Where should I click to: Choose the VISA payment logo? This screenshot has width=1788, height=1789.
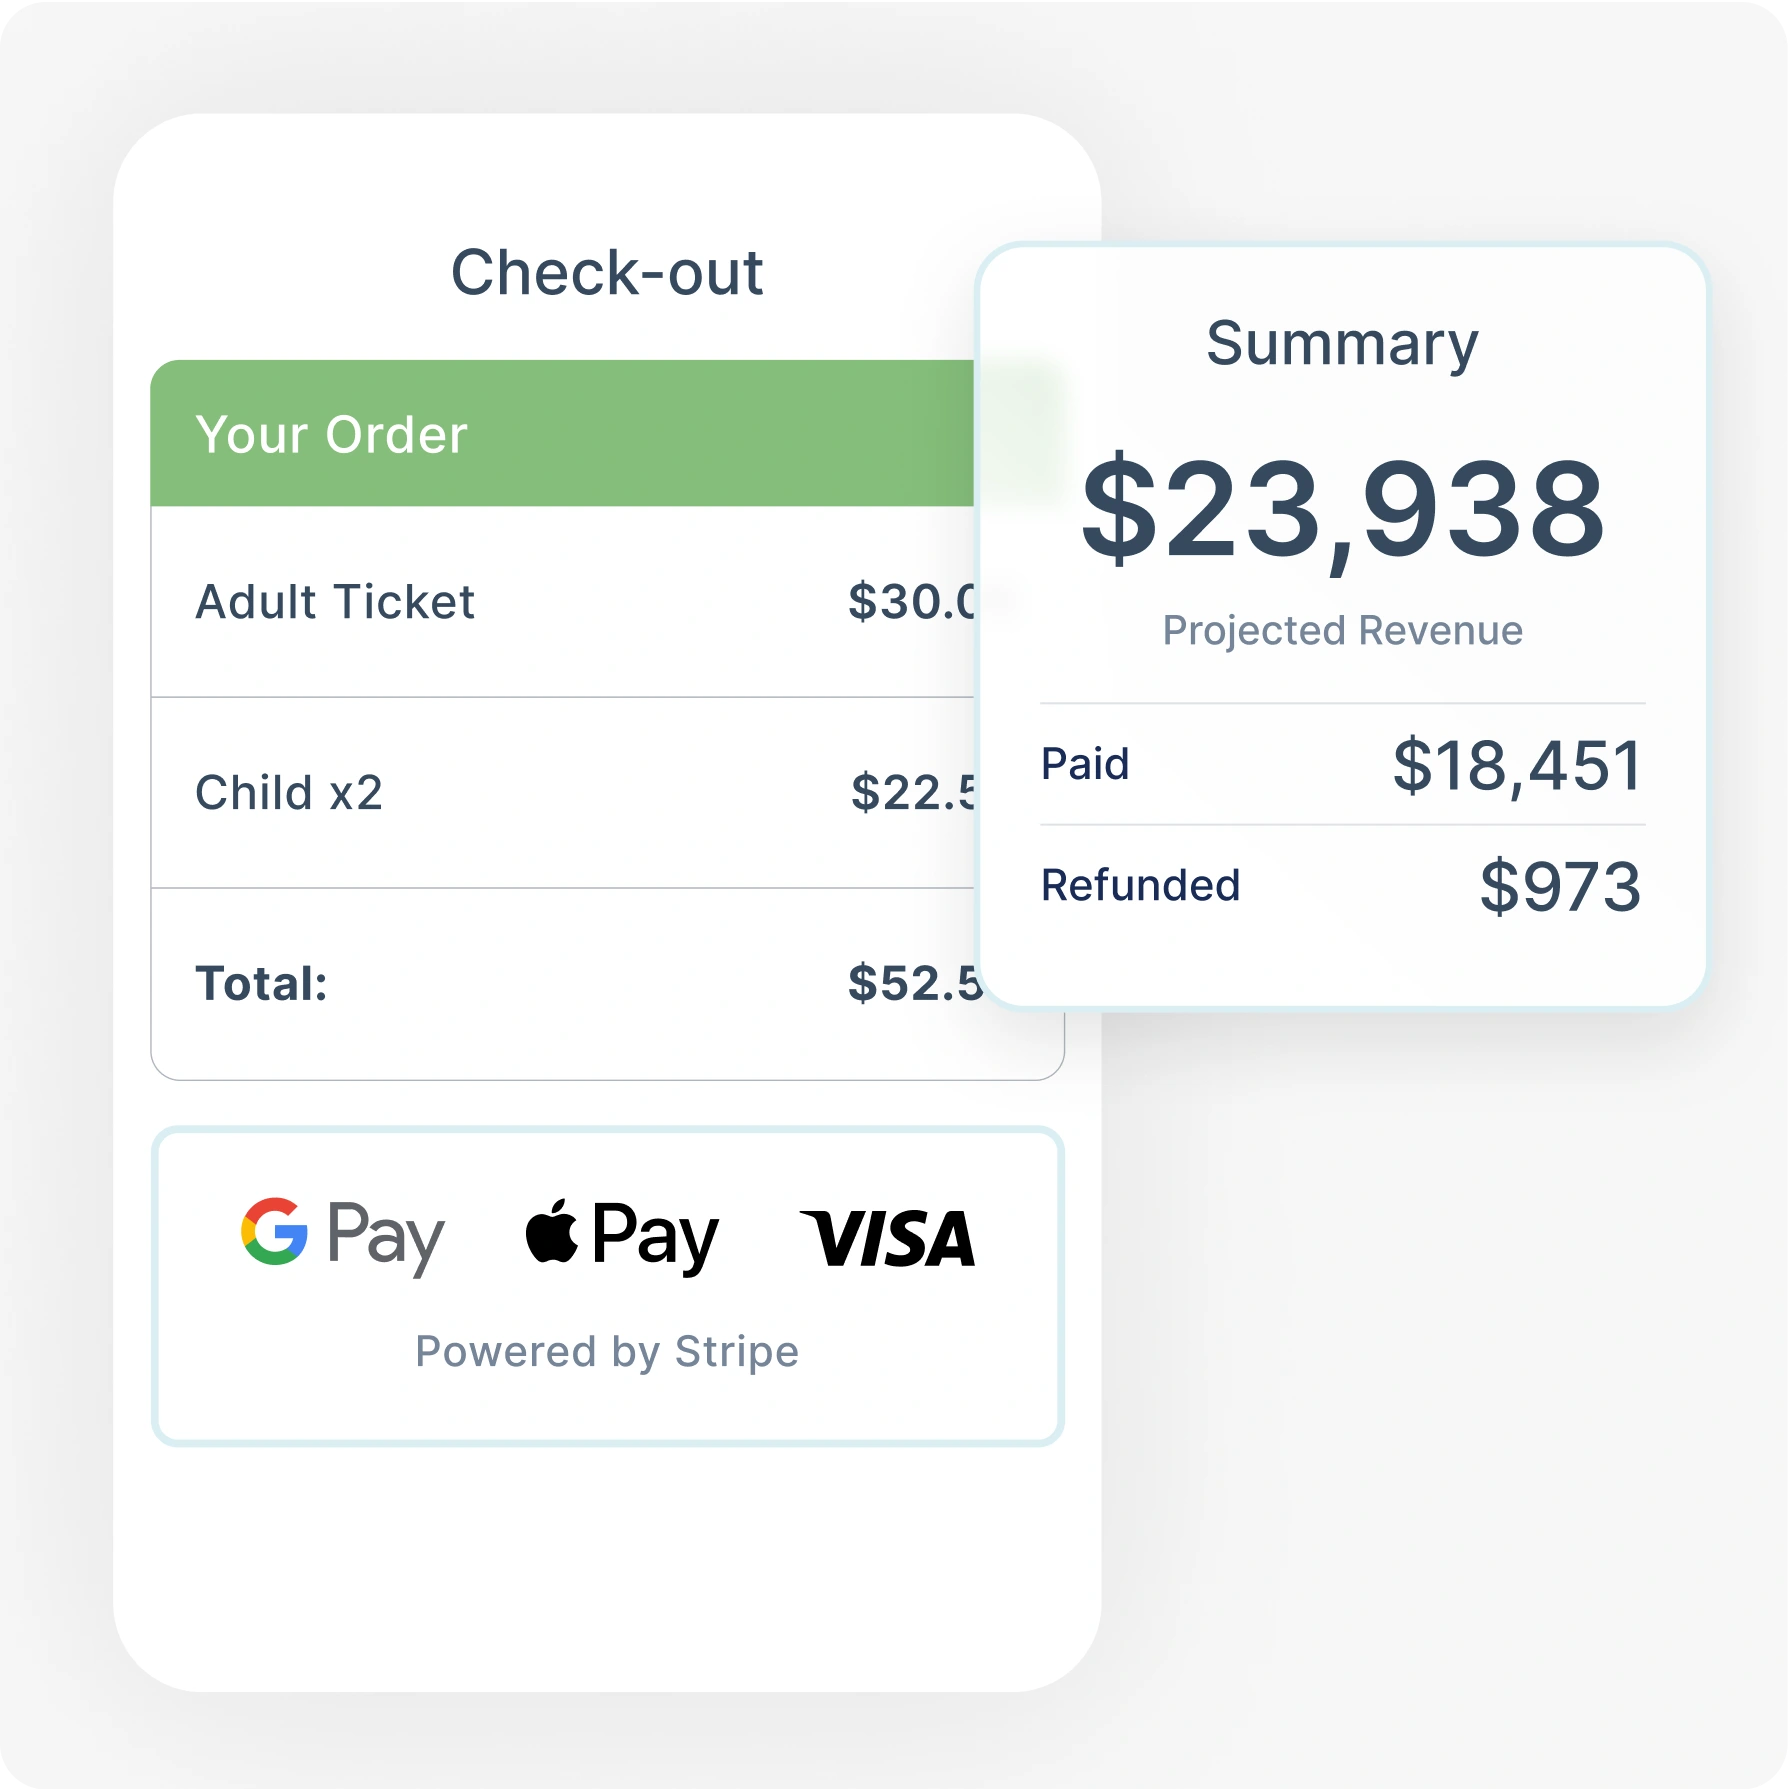(x=887, y=1238)
